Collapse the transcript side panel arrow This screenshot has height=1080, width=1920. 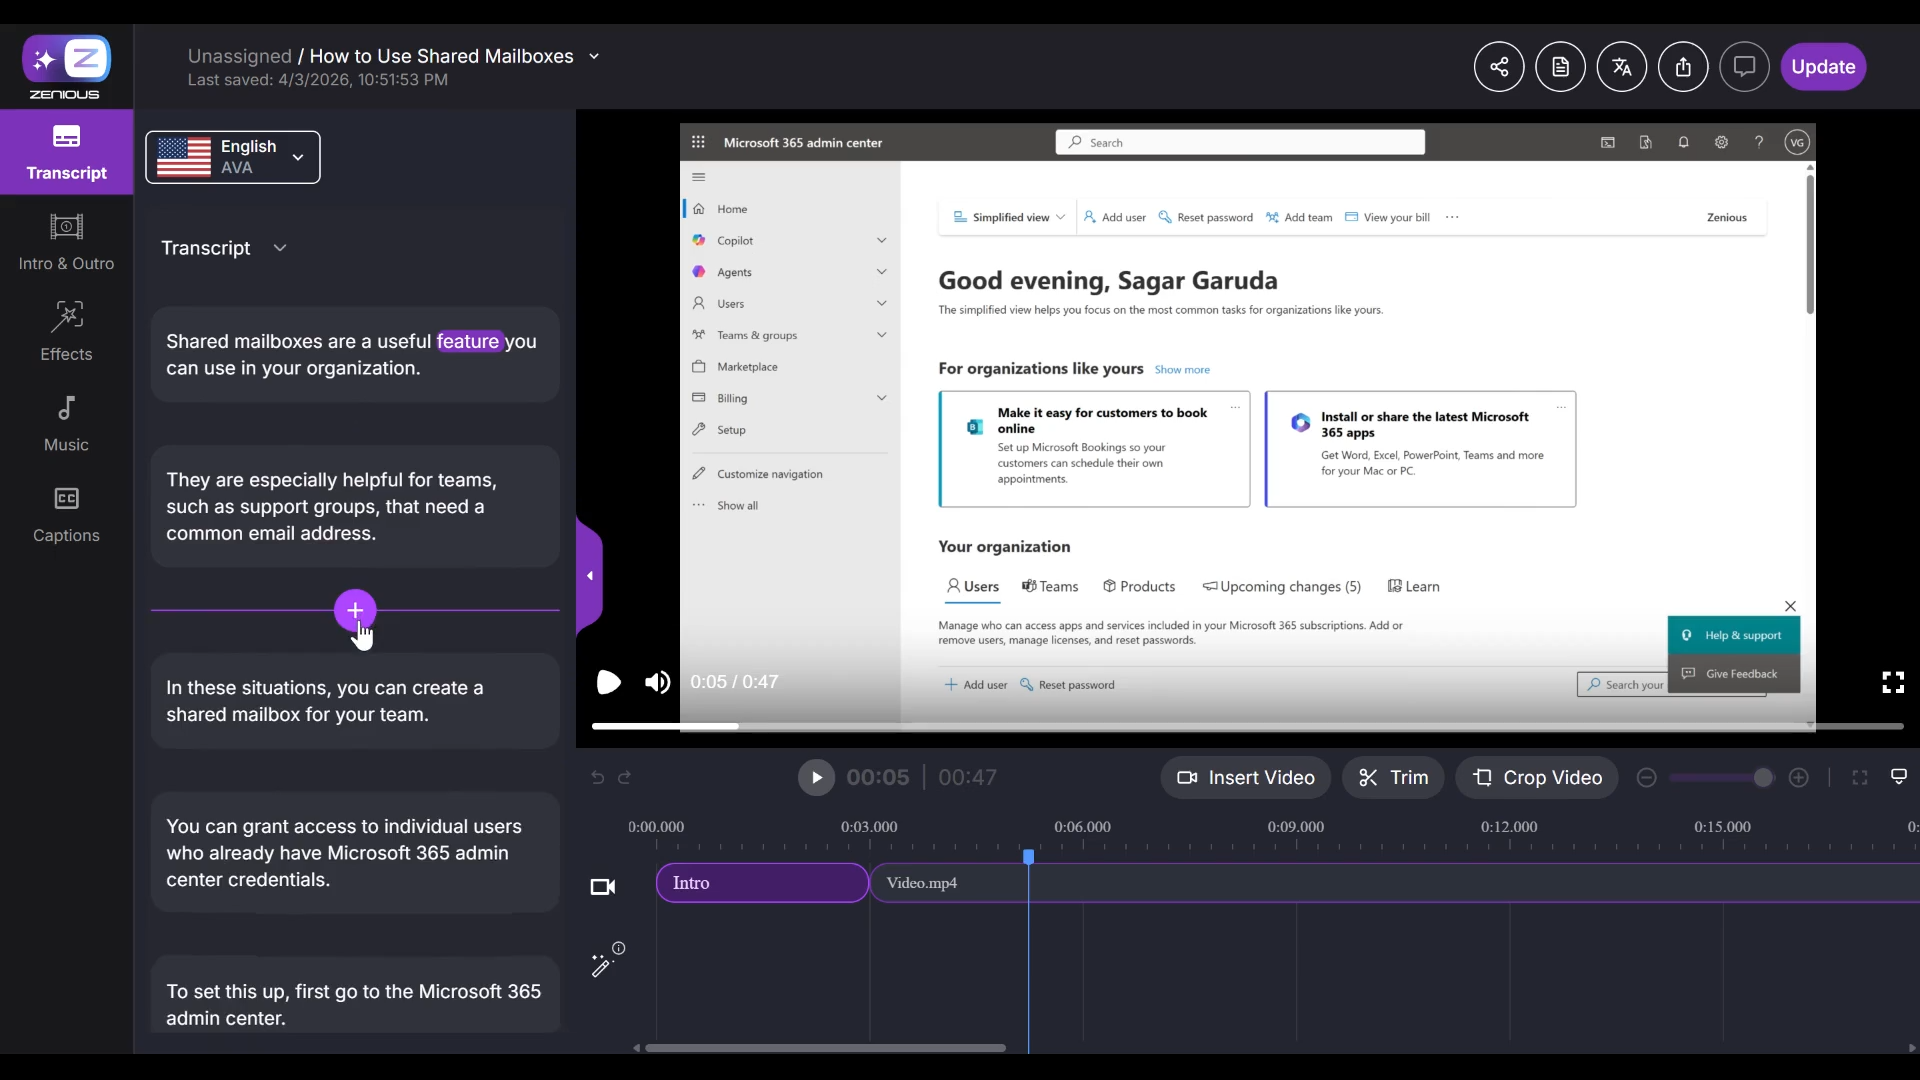point(589,576)
